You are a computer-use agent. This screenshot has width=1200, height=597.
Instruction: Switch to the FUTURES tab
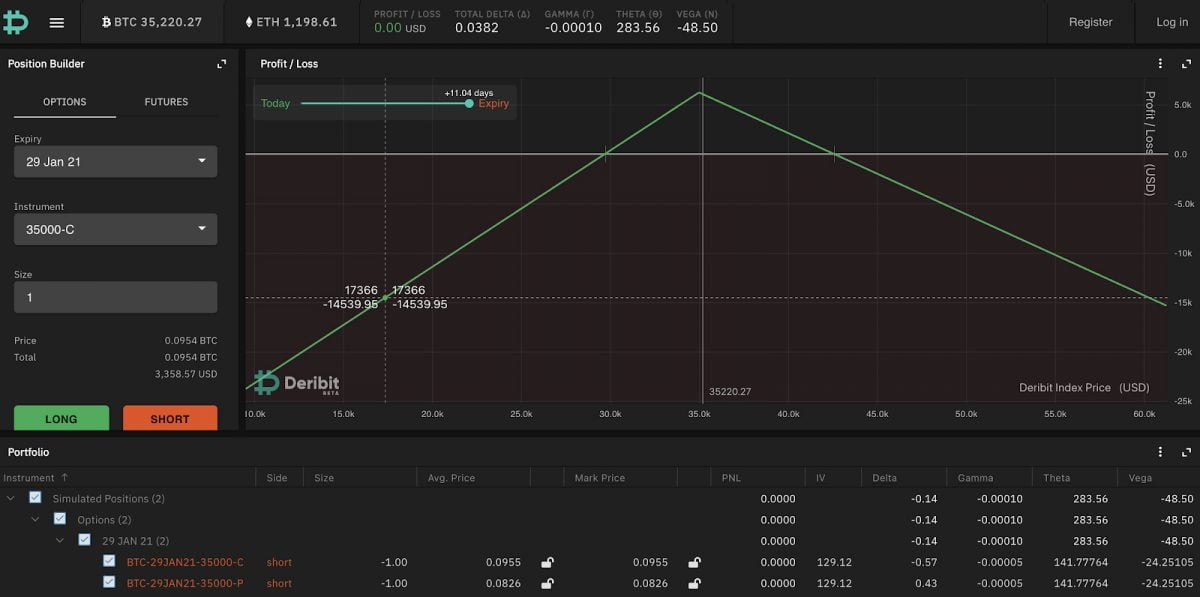tap(166, 101)
